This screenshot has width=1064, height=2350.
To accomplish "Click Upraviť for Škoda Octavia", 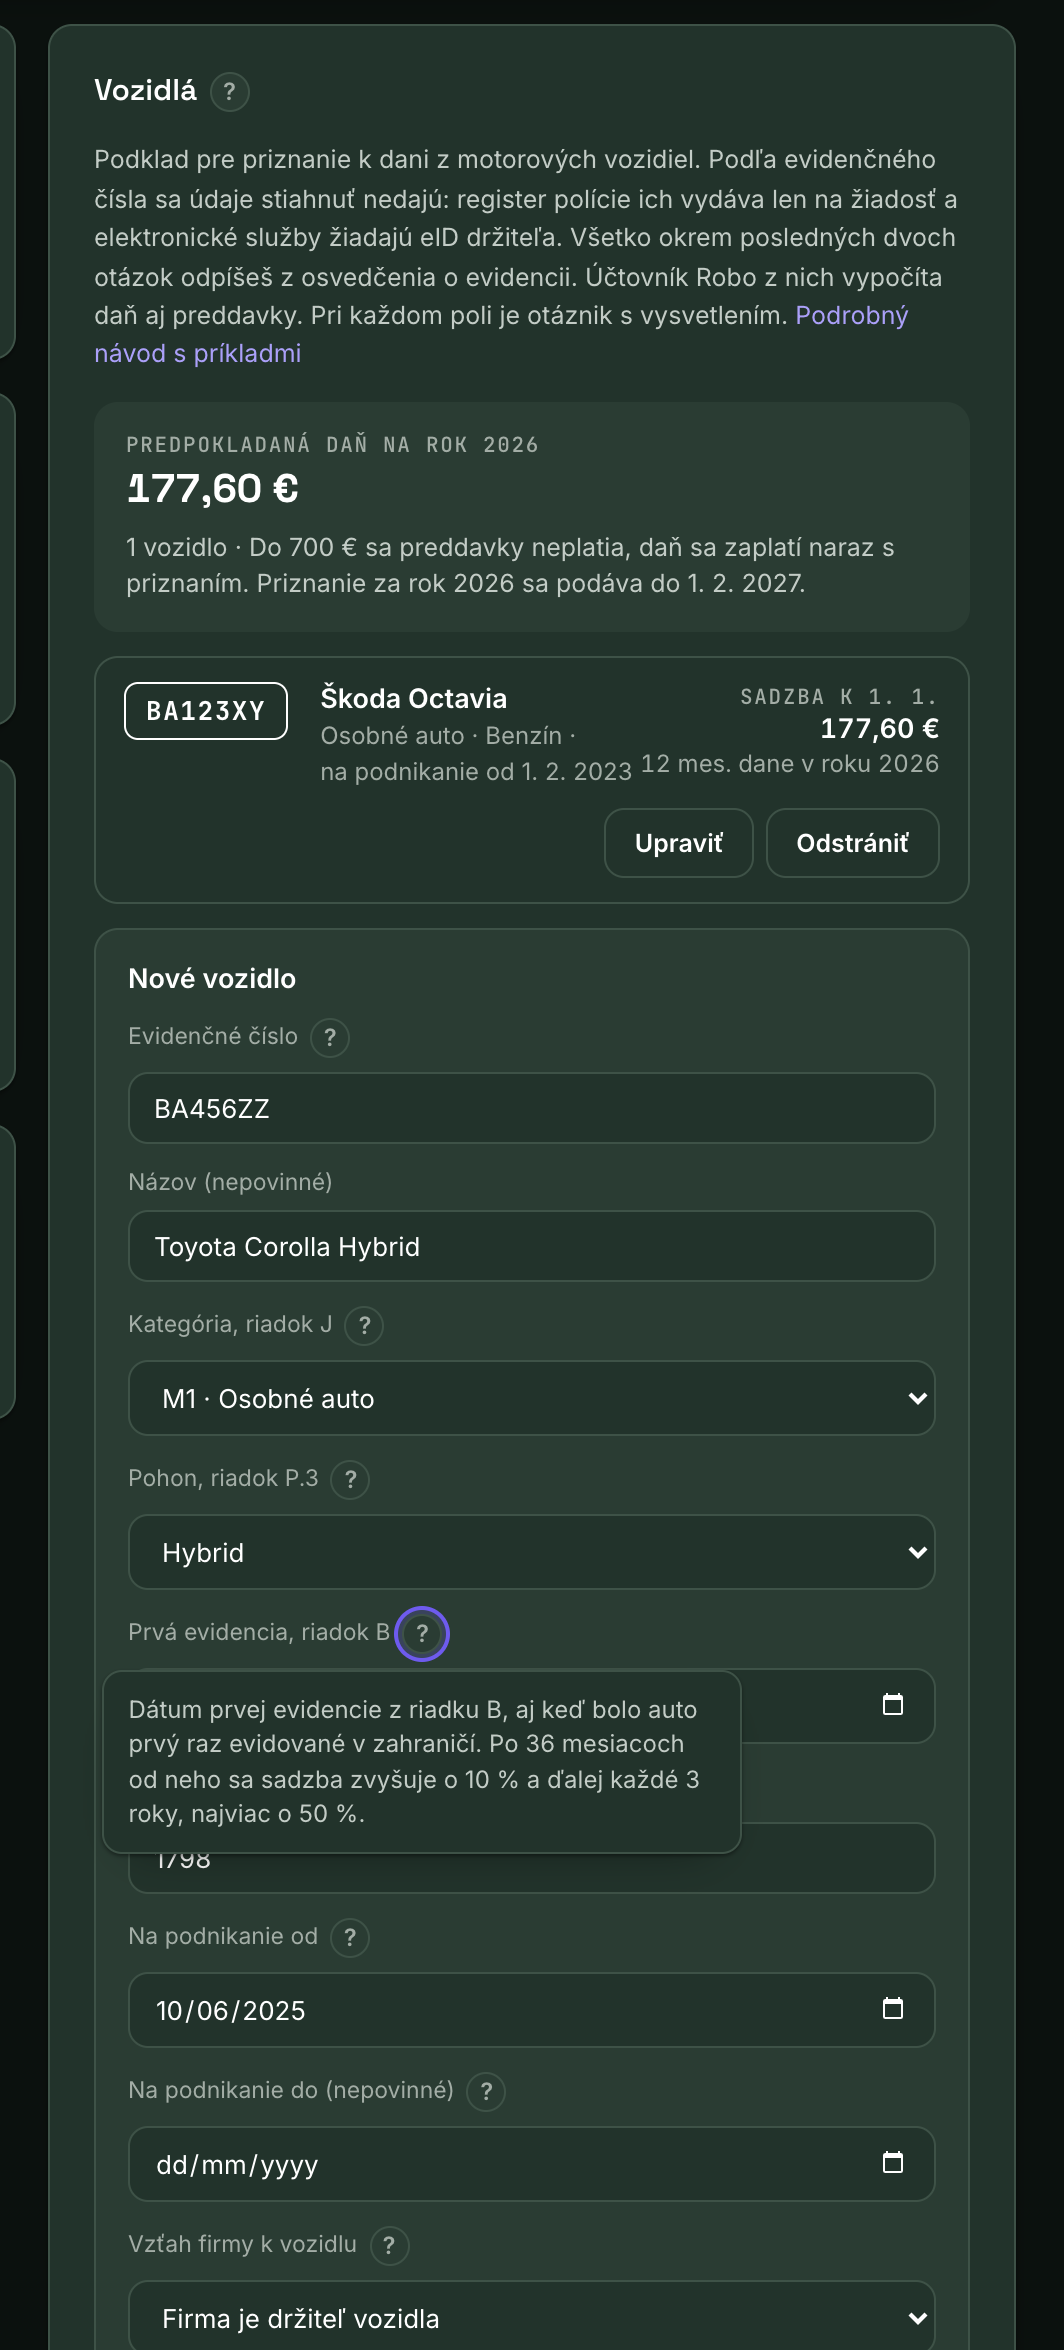I will point(679,843).
